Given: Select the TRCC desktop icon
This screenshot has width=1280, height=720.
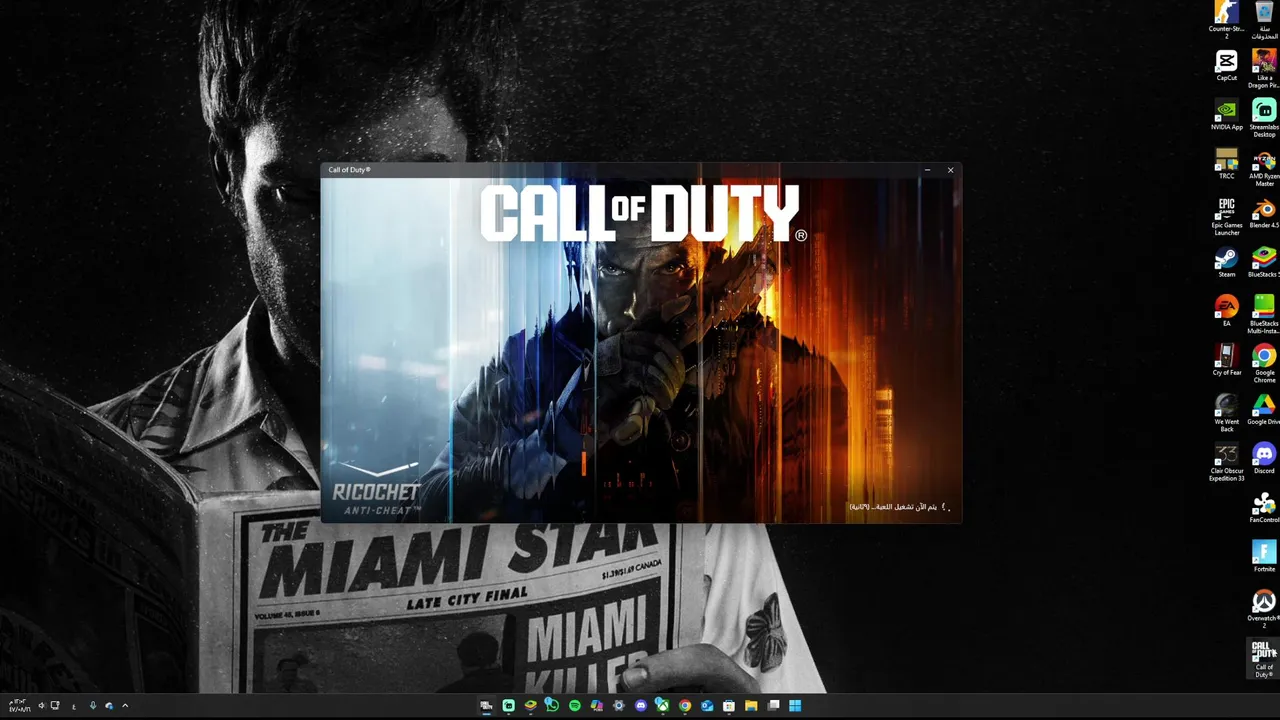Looking at the screenshot, I should tap(1227, 163).
